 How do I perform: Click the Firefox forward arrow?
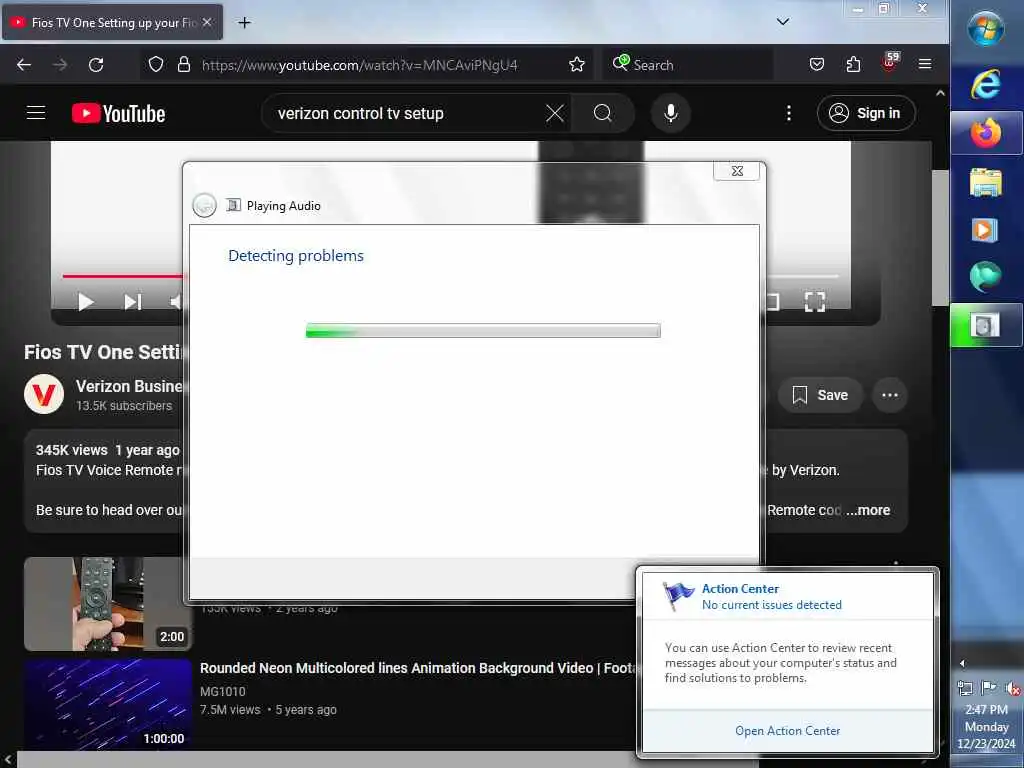(60, 65)
